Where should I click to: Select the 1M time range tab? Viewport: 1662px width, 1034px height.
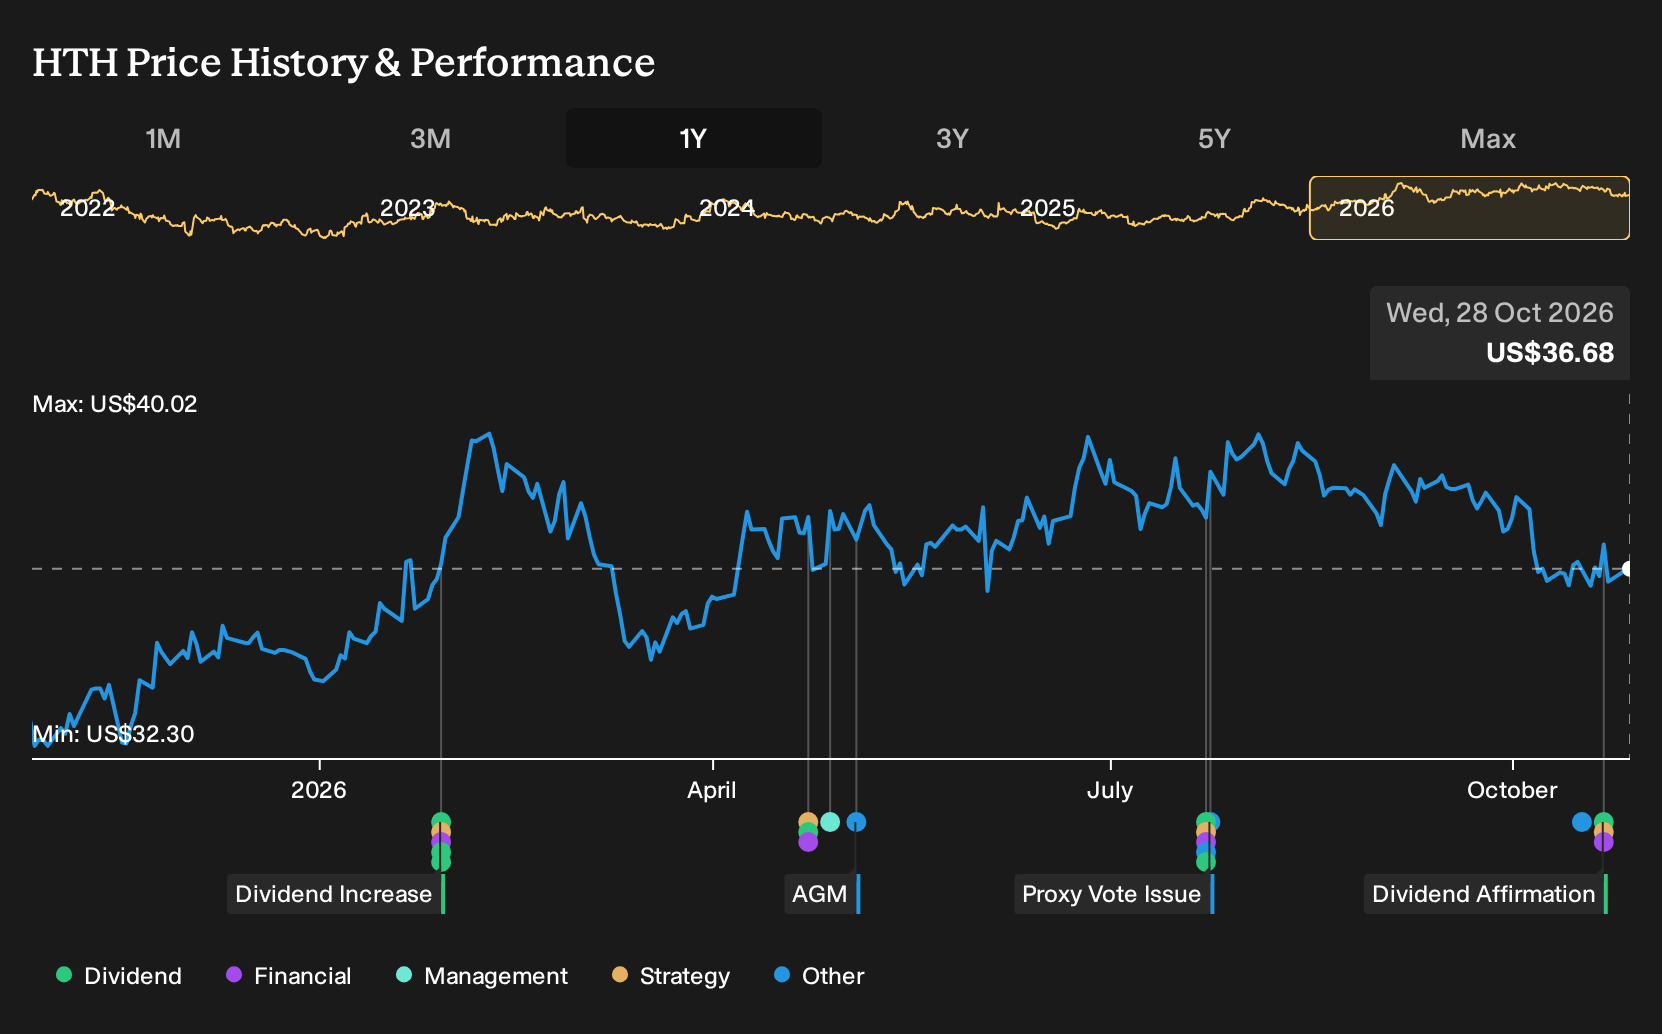[x=163, y=138]
